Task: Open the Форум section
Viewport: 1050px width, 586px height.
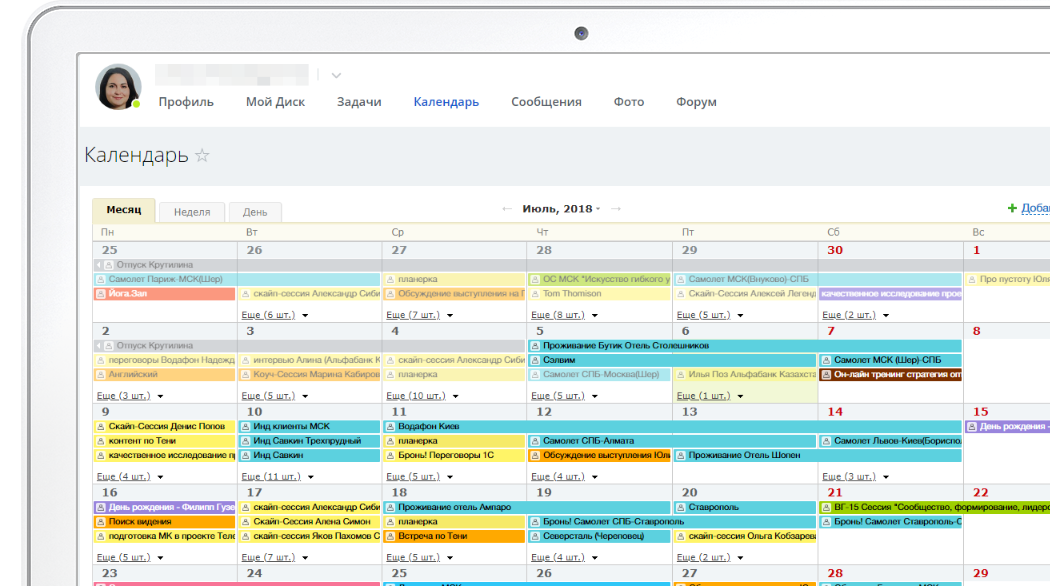Action: (696, 102)
